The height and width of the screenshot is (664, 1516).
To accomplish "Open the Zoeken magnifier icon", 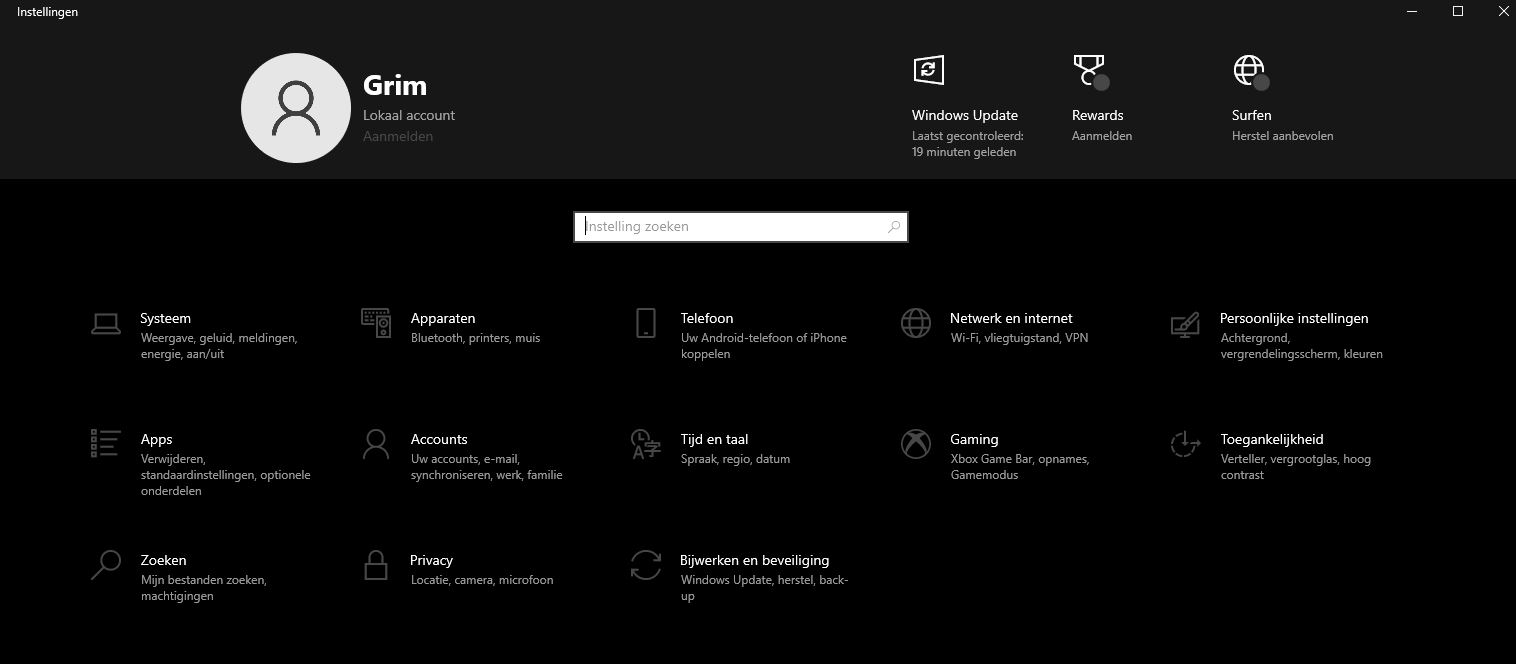I will (x=106, y=565).
